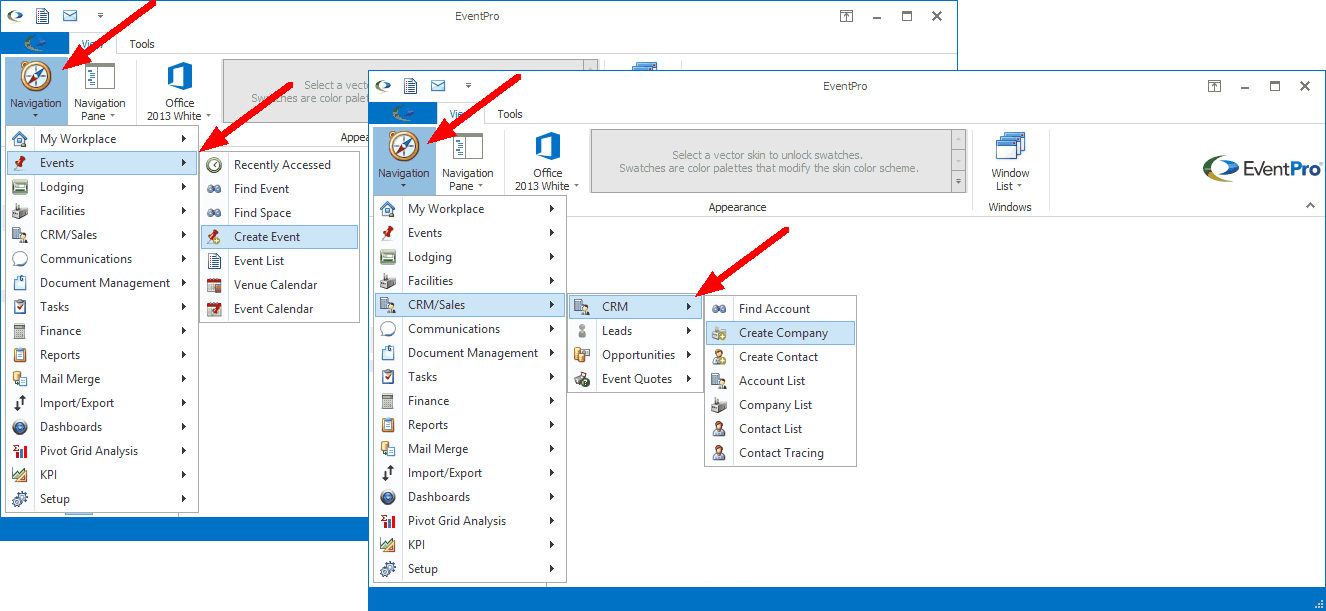The width and height of the screenshot is (1326, 611).
Task: Open Event Calendar in Events submenu
Action: tap(279, 309)
